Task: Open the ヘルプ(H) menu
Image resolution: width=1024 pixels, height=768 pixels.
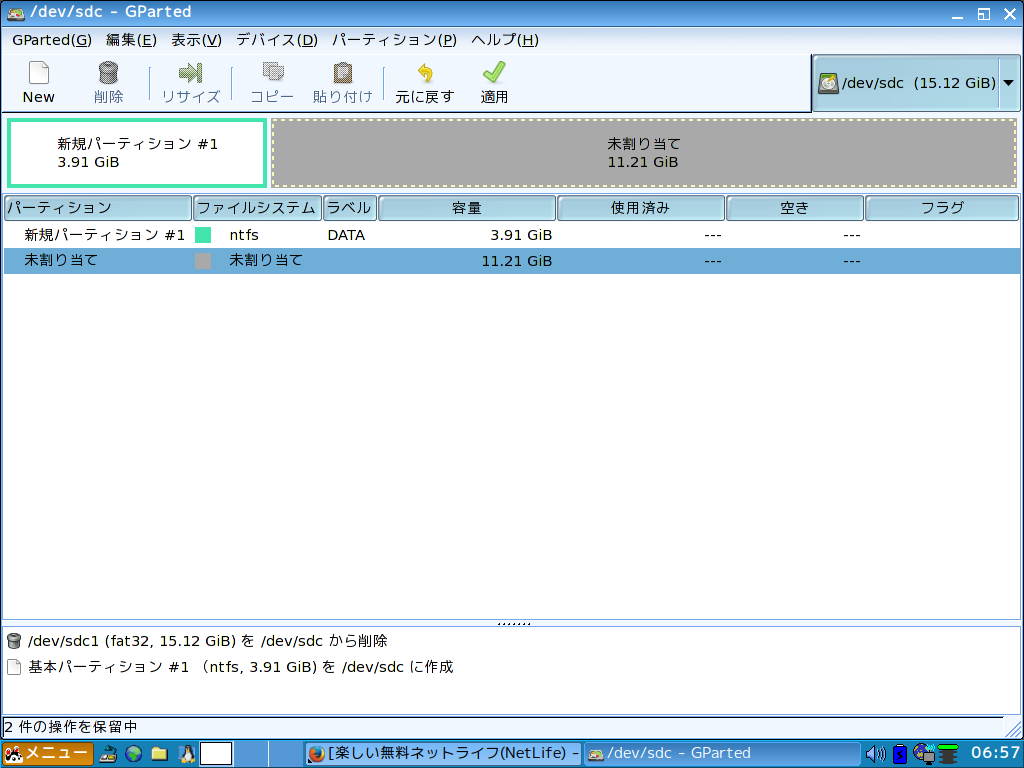Action: tap(505, 40)
